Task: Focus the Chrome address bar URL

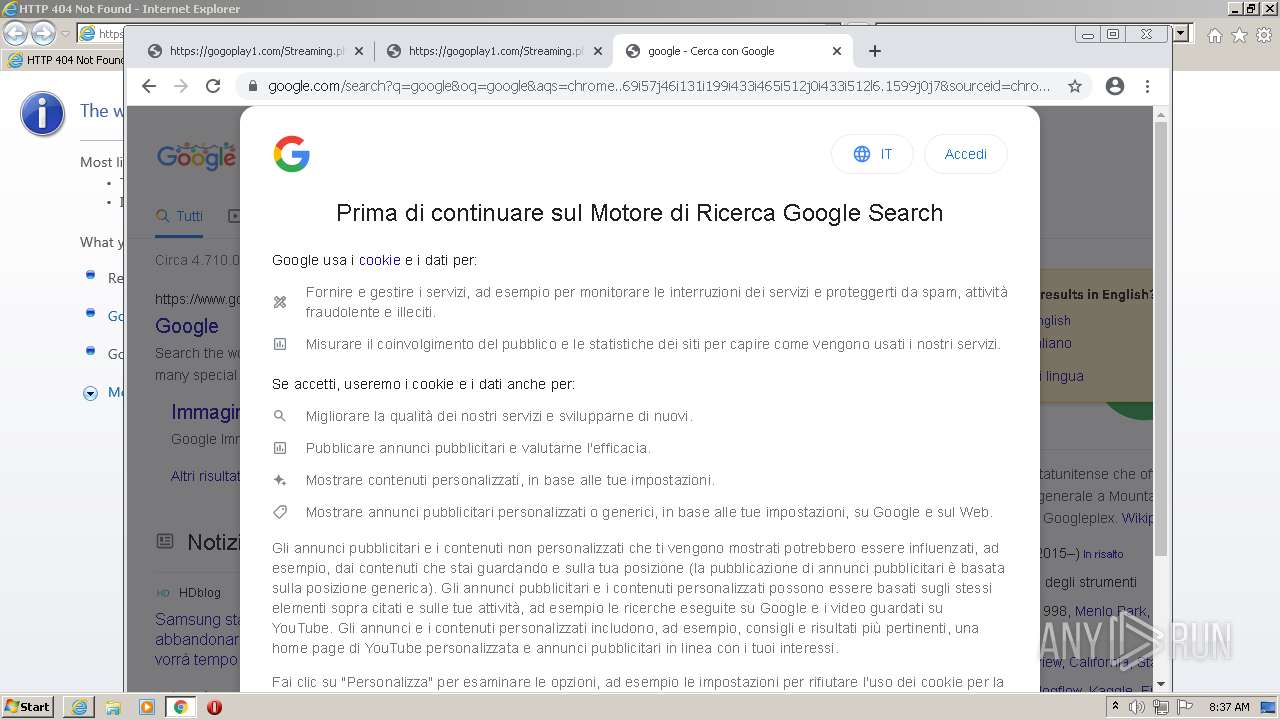Action: [658, 86]
